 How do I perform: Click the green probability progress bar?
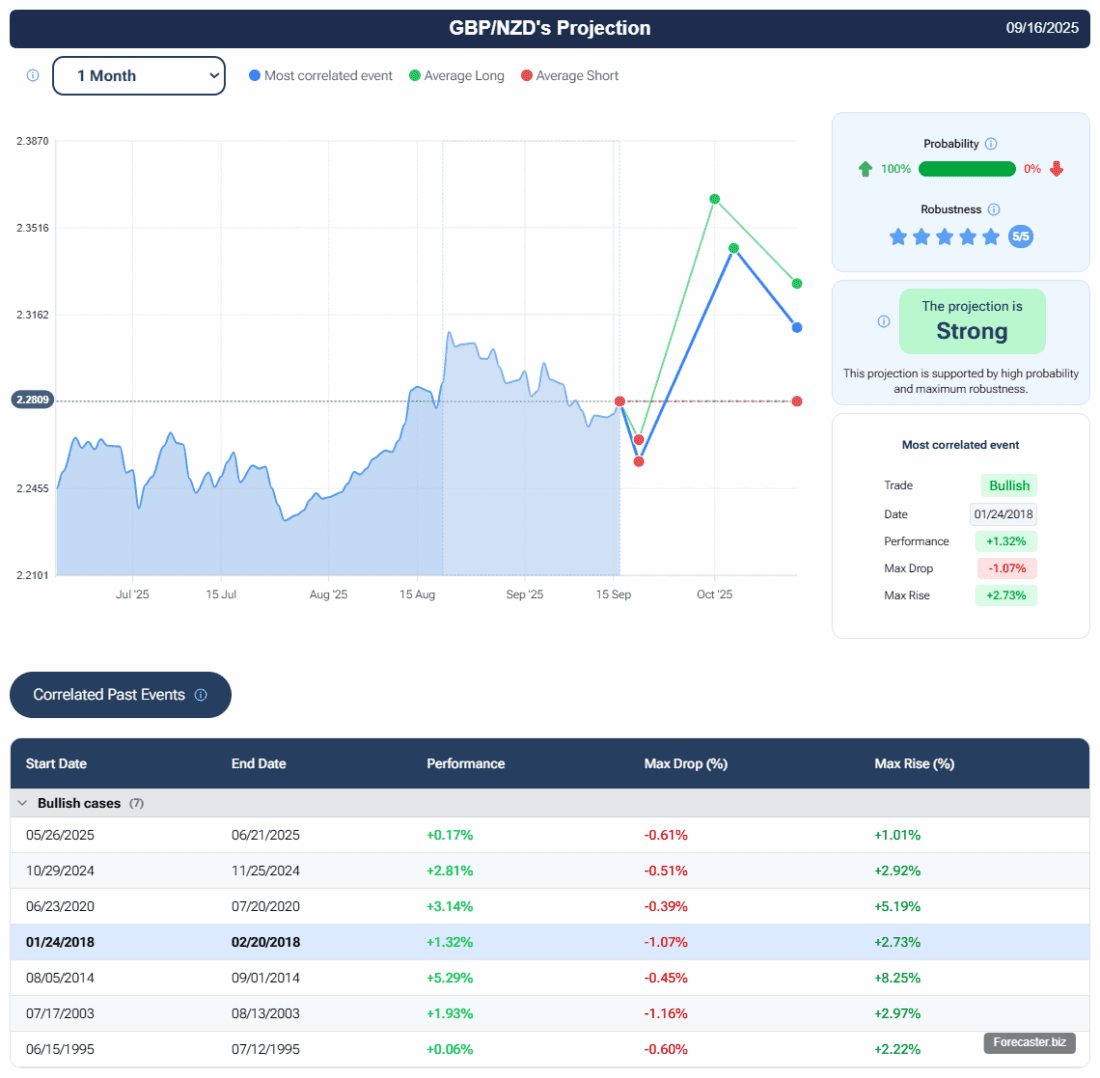[x=966, y=169]
